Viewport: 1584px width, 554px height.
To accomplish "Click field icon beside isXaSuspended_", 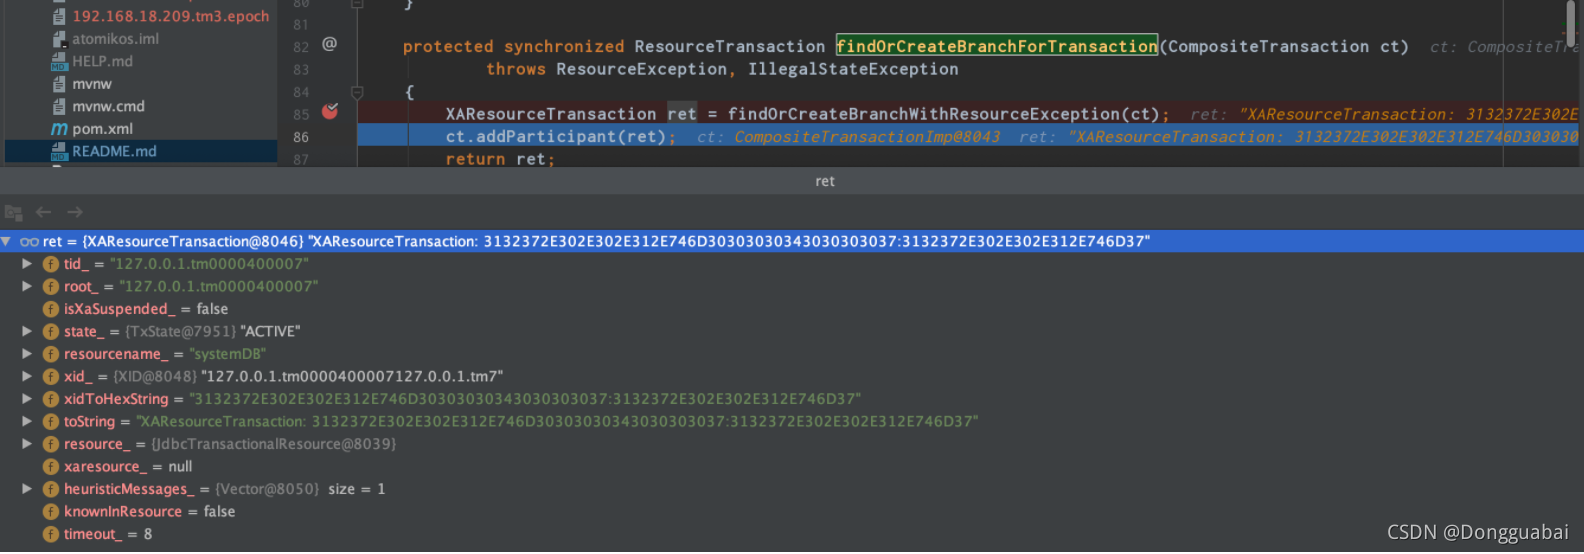I will pos(51,309).
